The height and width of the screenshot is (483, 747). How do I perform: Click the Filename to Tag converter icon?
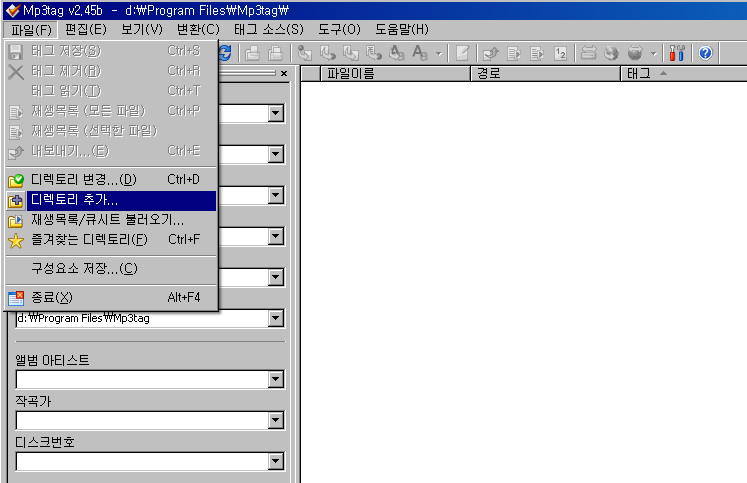pos(328,53)
